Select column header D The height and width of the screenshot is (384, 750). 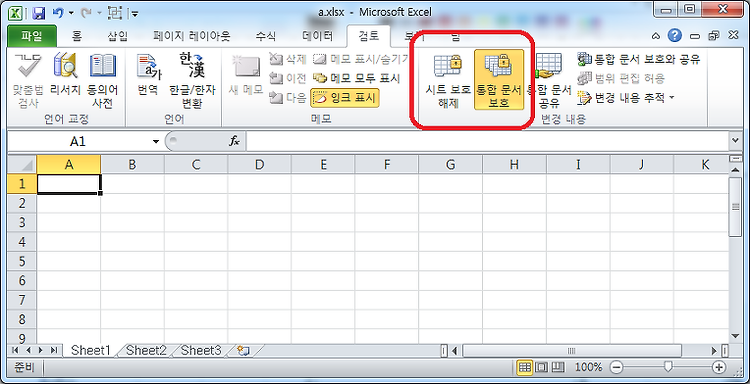[x=259, y=165]
